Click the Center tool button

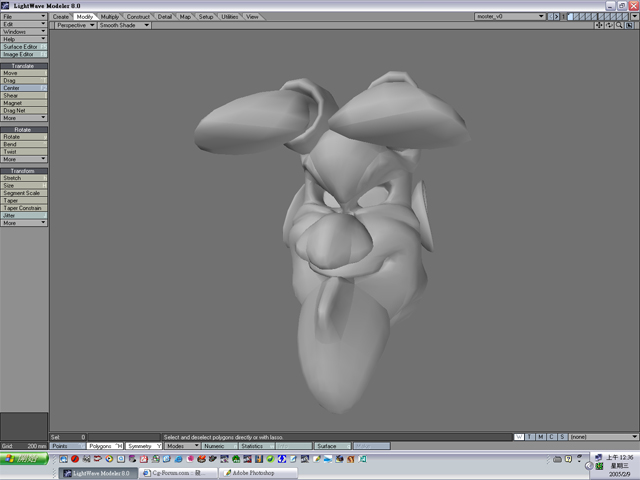tap(24, 88)
